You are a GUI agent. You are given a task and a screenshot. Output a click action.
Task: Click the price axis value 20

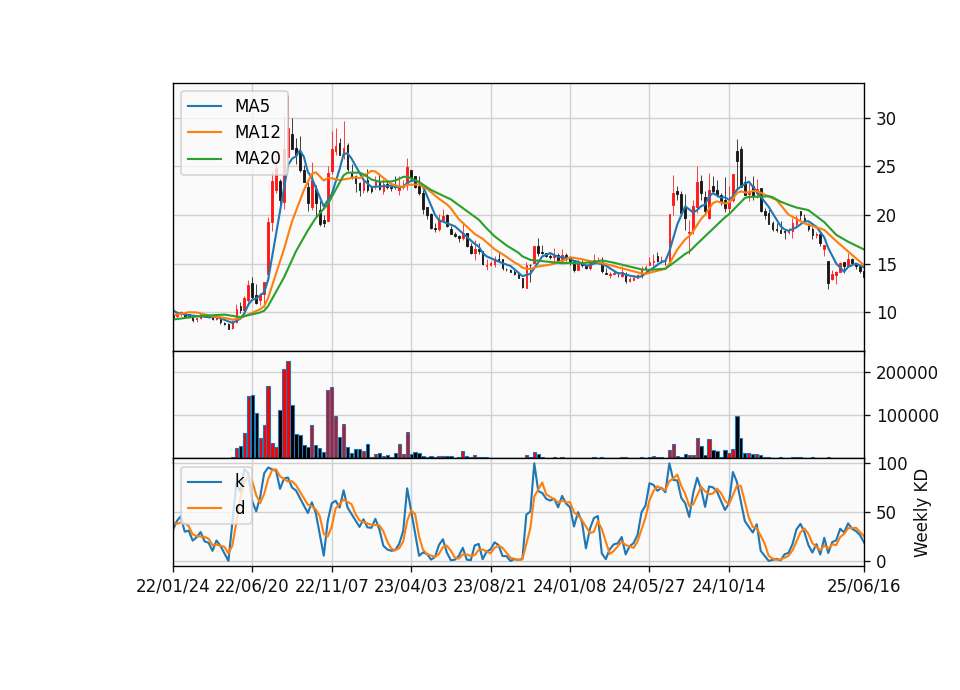click(x=886, y=216)
